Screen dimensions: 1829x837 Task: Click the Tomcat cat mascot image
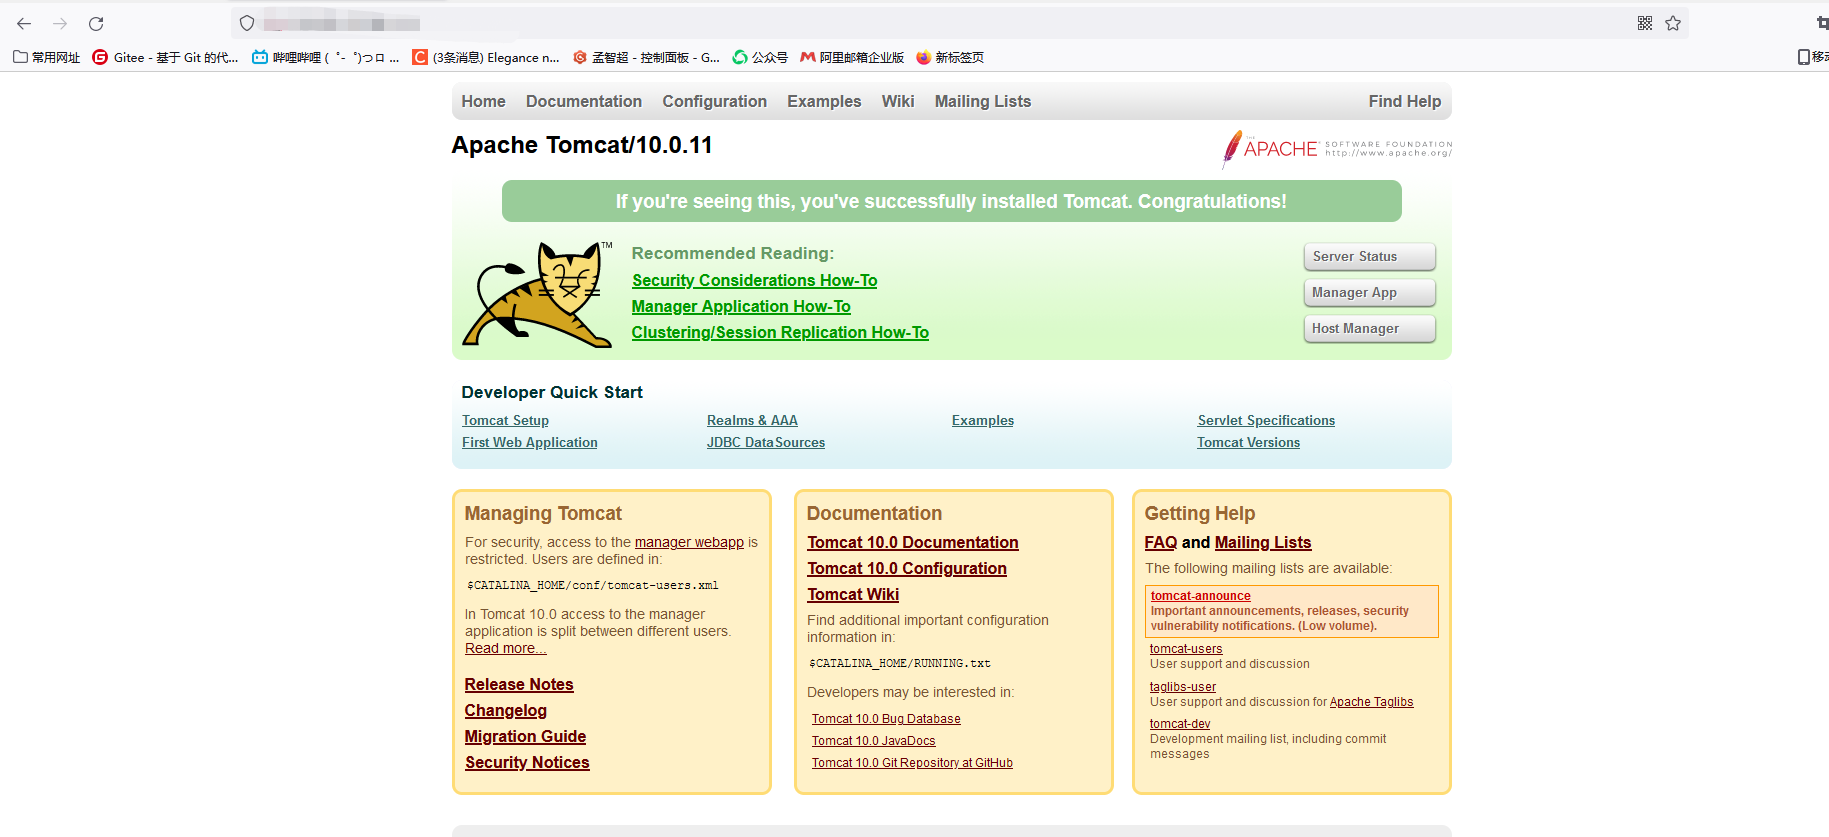[x=537, y=294]
